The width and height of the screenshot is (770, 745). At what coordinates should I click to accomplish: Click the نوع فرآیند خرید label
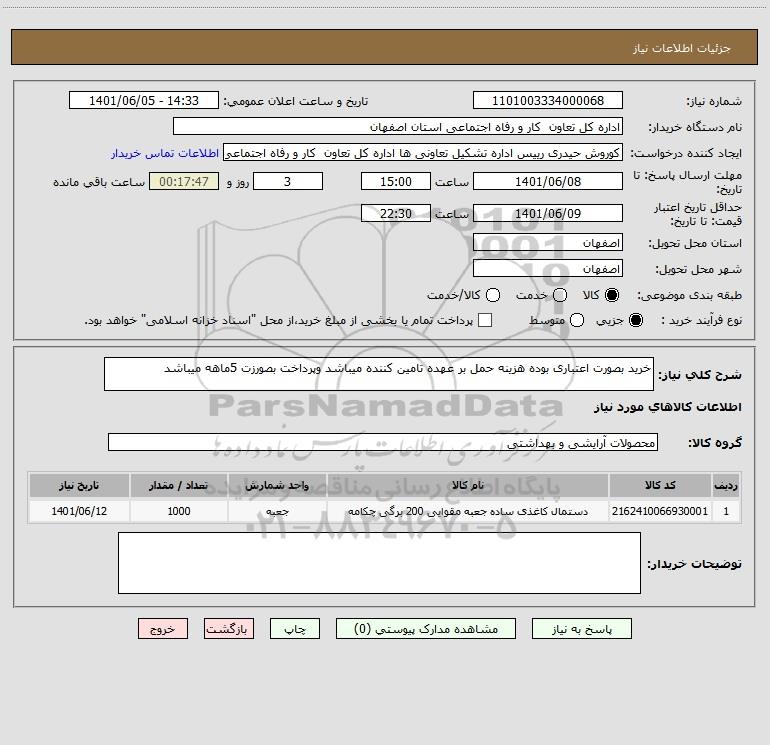point(702,320)
